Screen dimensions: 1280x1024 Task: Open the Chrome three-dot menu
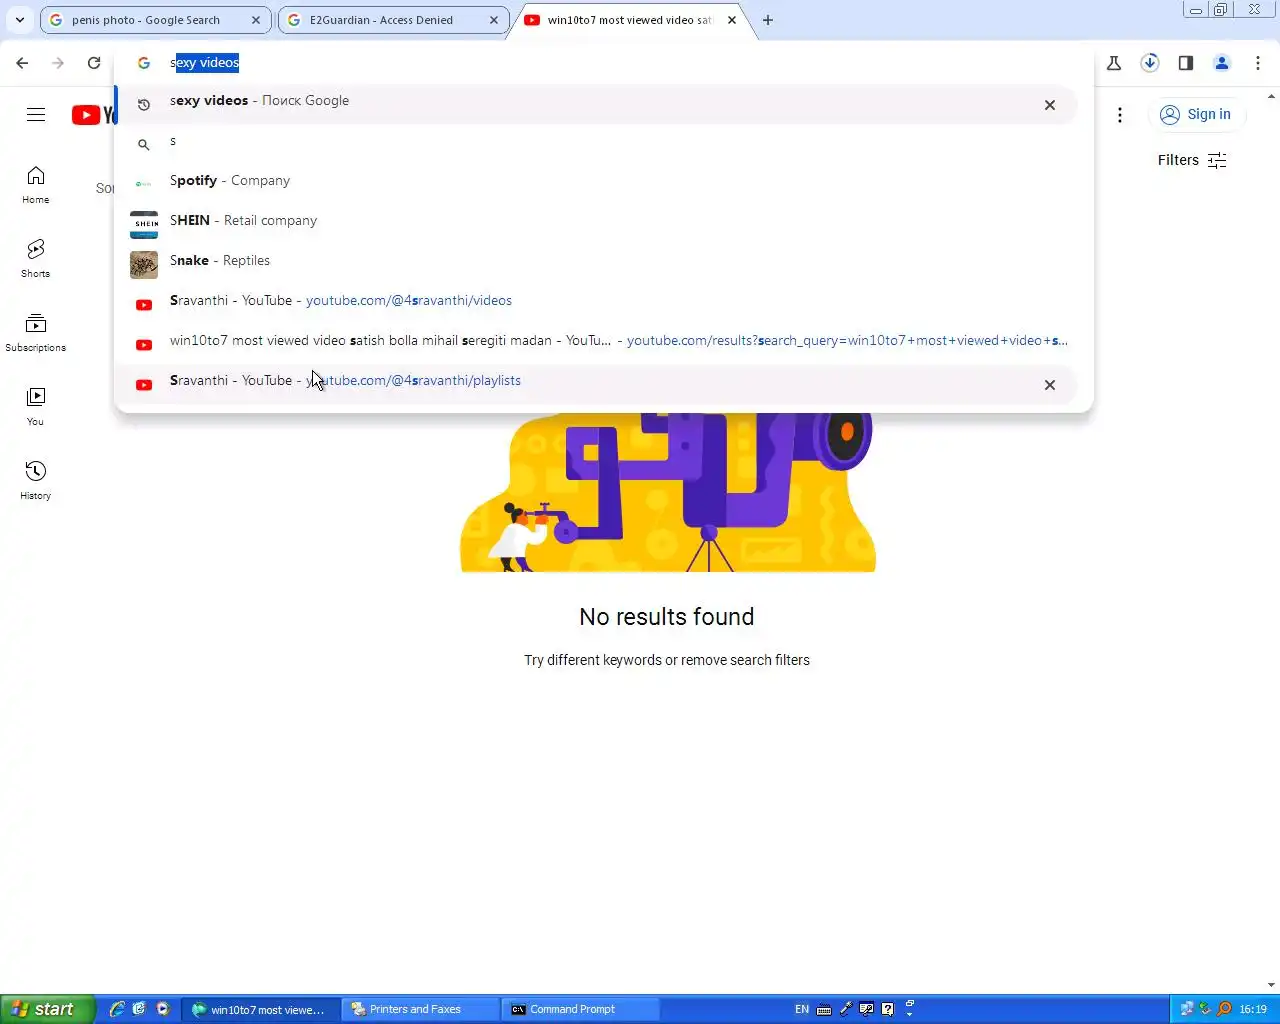coord(1258,63)
